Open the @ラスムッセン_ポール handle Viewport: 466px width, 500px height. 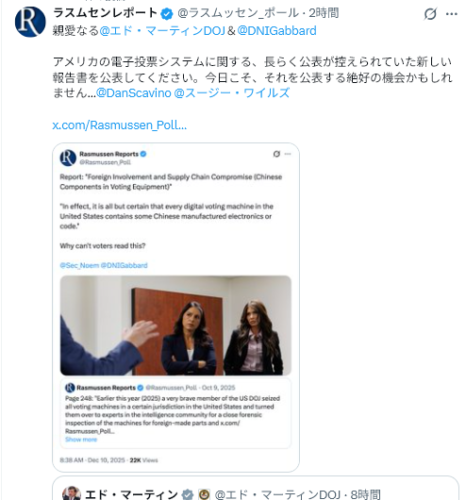point(238,13)
